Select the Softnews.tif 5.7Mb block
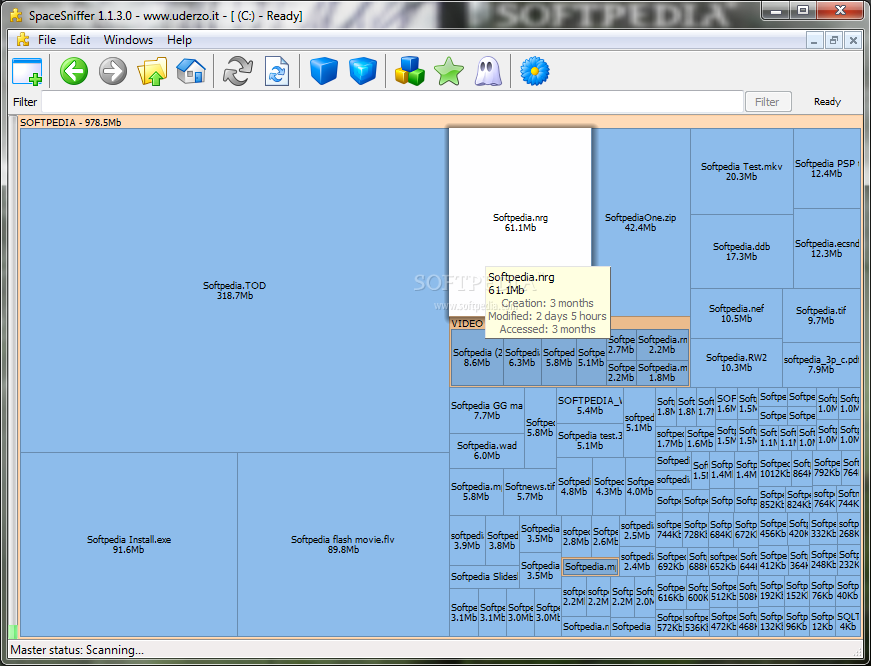The height and width of the screenshot is (666, 871). 530,492
